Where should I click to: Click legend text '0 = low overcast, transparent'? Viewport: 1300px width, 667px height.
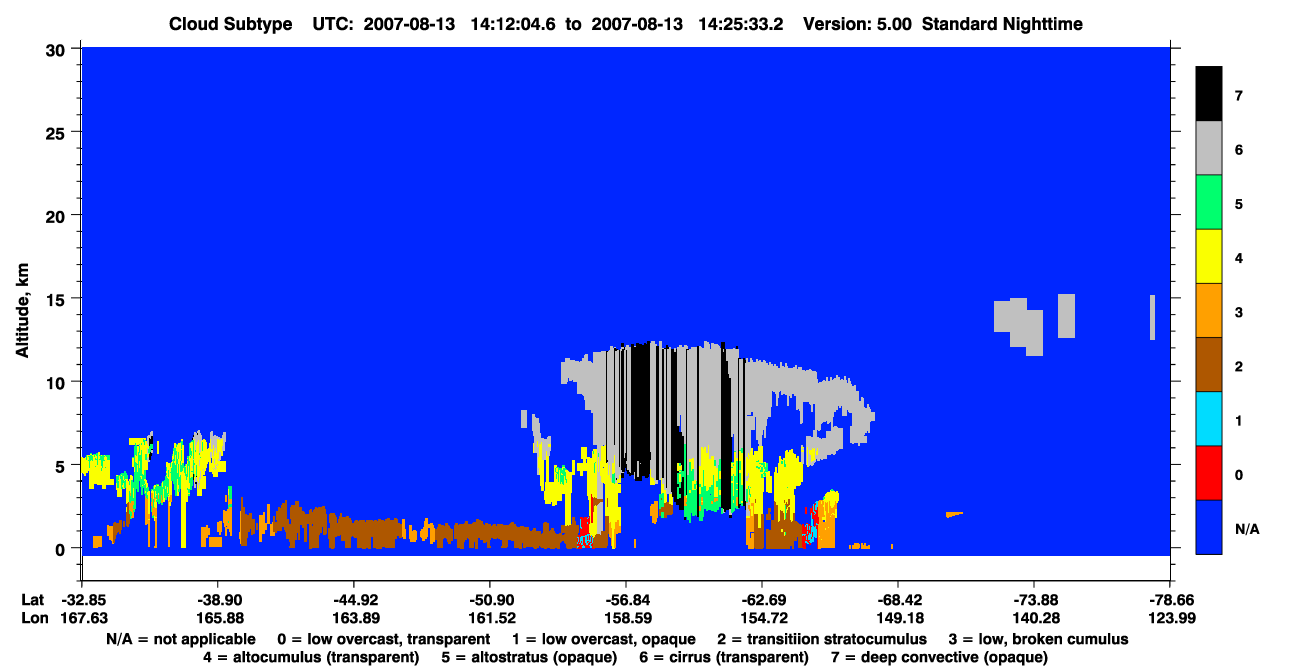pyautogui.click(x=383, y=638)
